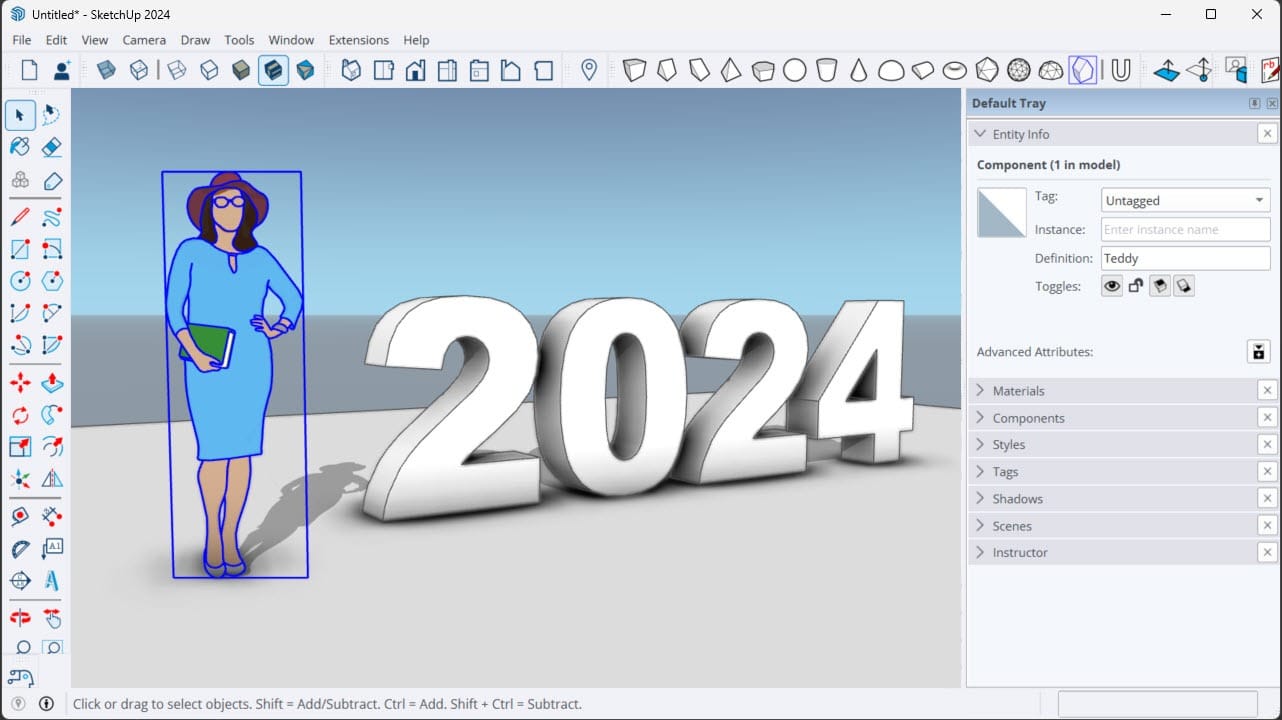Show Advanced Attributes in Entity Info
This screenshot has height=720, width=1282.
pos(1258,351)
